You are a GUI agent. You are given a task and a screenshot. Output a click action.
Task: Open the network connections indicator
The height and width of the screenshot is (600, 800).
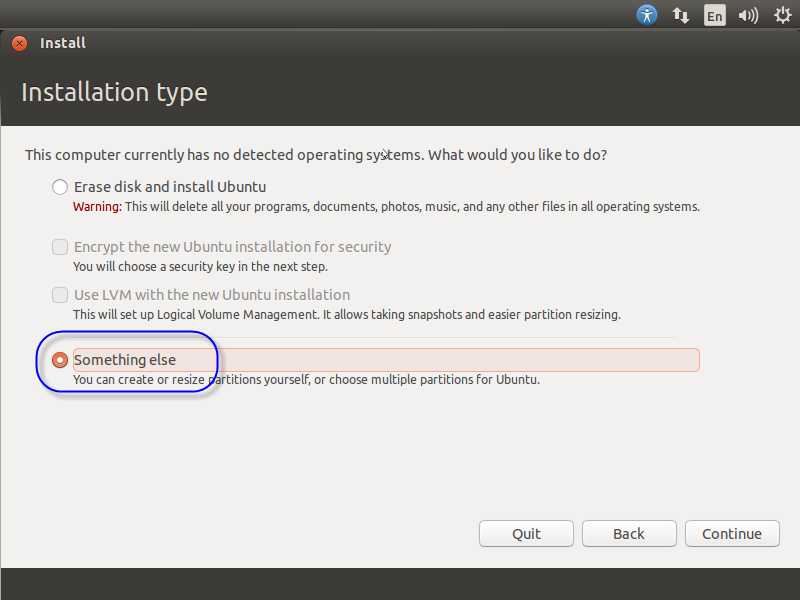(x=680, y=15)
